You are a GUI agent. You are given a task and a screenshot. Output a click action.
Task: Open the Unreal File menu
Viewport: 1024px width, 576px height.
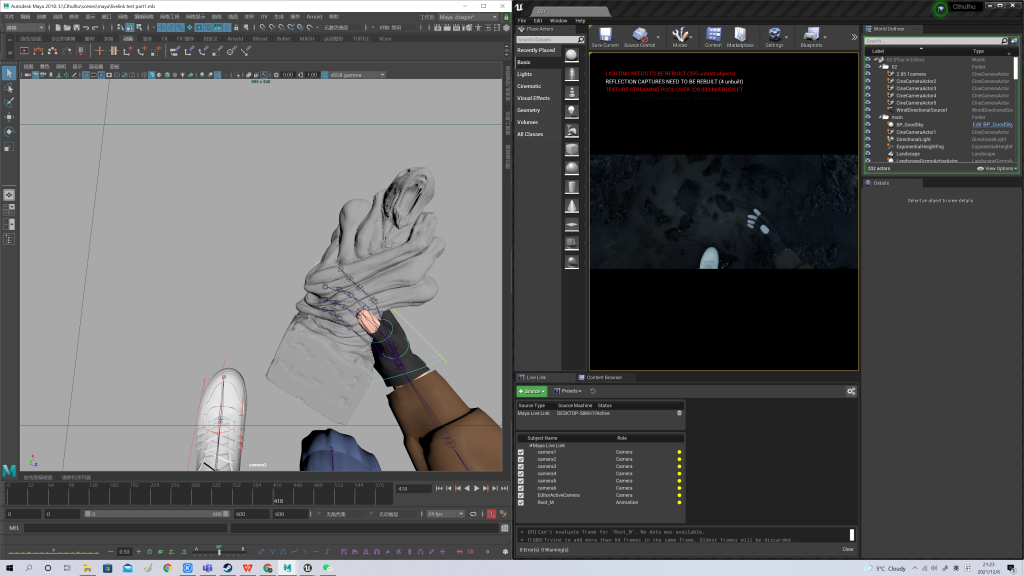click(522, 21)
